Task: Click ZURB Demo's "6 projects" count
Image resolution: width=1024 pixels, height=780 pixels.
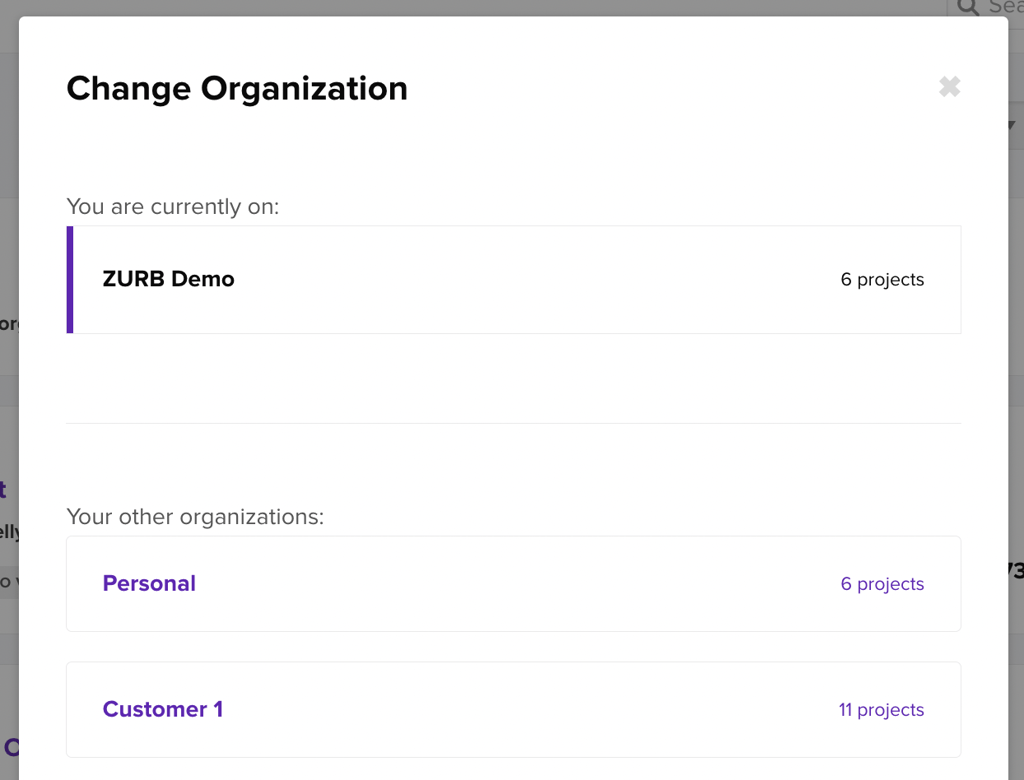Action: pyautogui.click(x=882, y=280)
